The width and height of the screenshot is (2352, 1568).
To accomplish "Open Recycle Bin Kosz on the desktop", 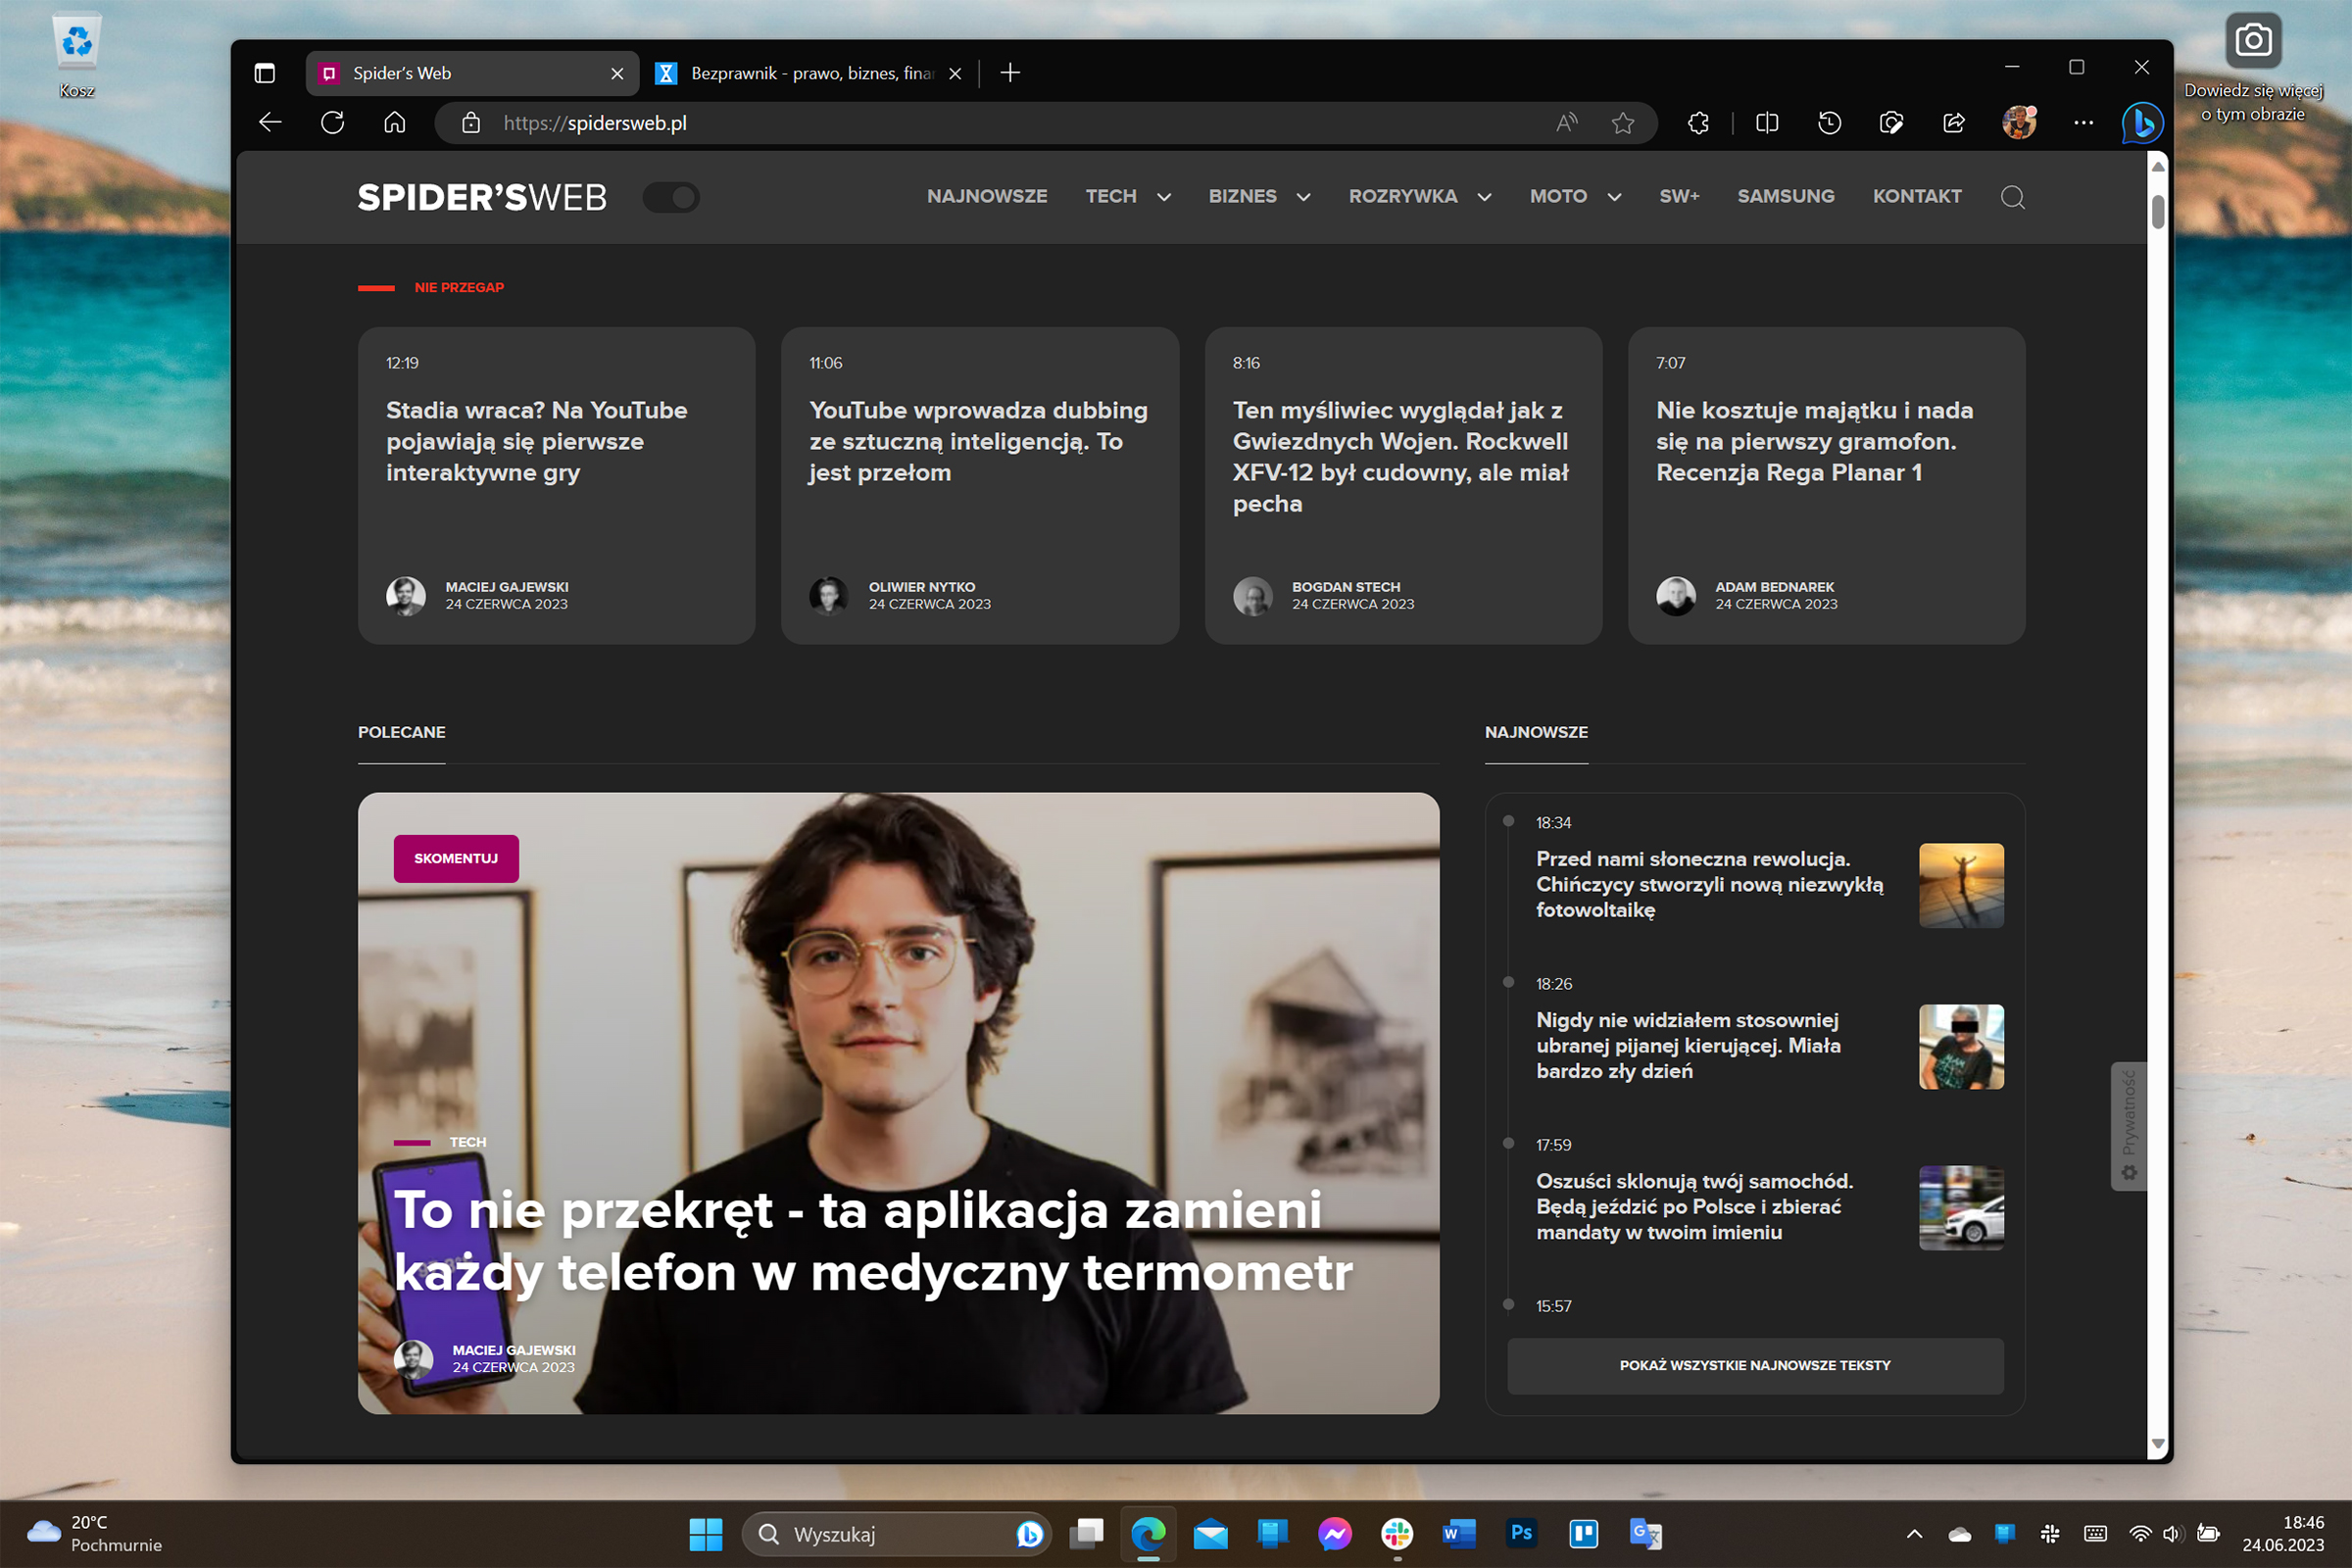I will (76, 55).
